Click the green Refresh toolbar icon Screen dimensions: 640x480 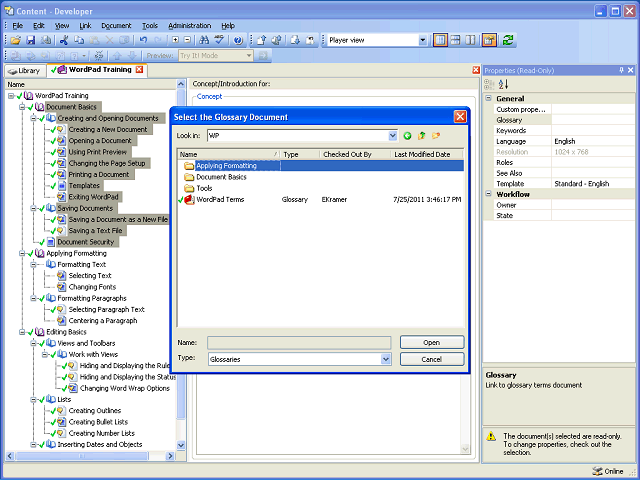508,40
